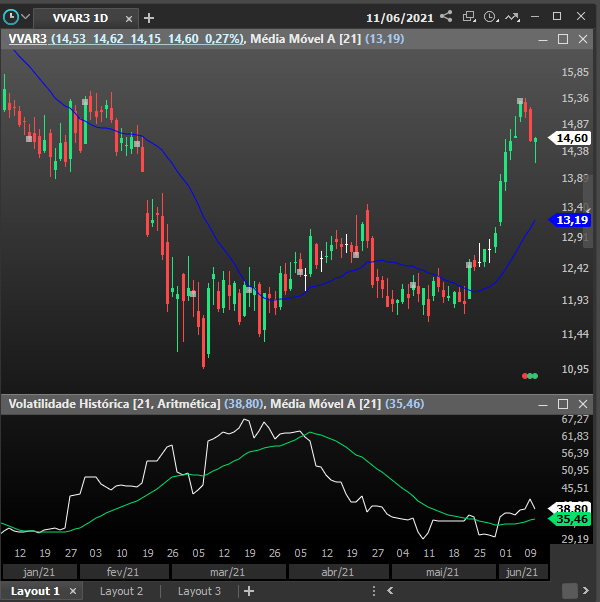Open the three-dot layout options menu

tap(374, 591)
